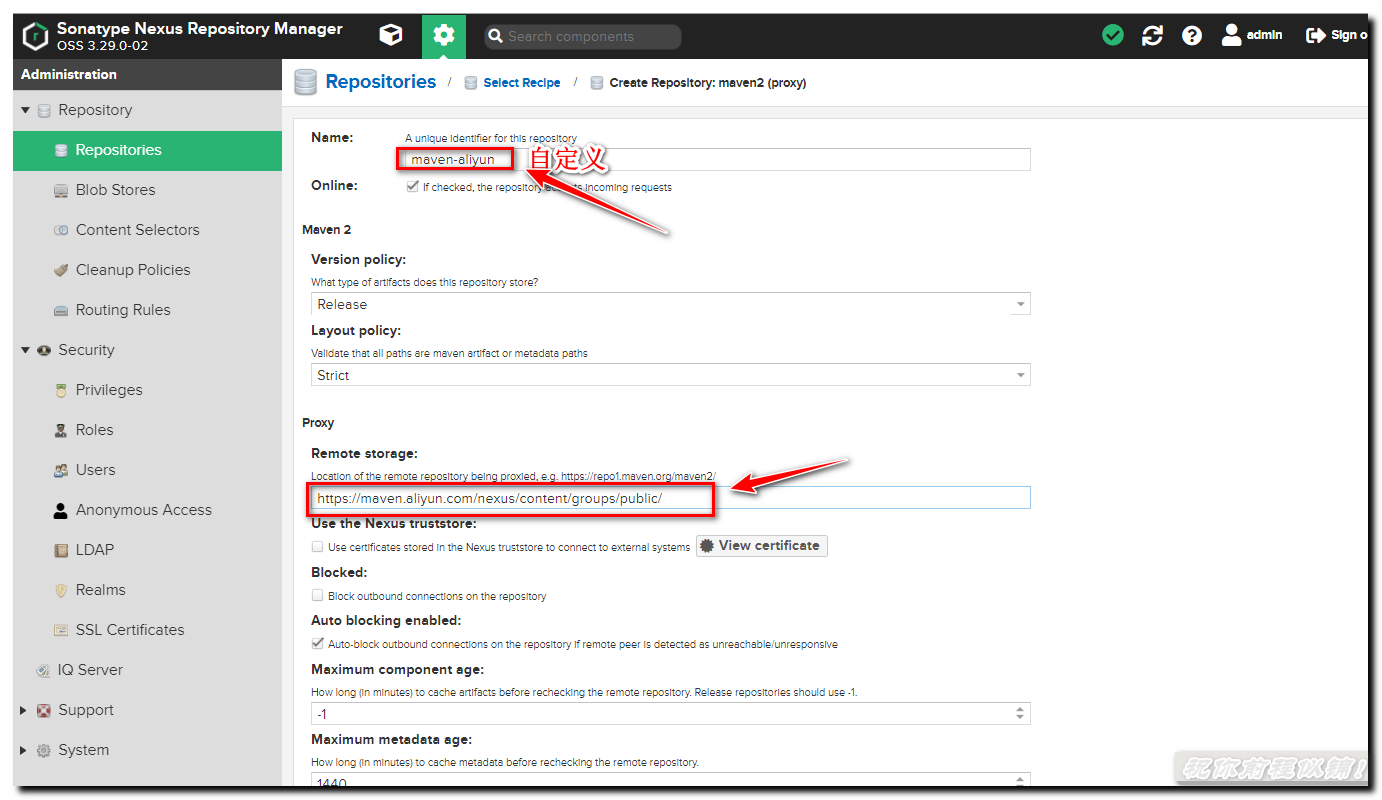Viewport: 1382px width, 800px height.
Task: Click the Remote storage URL field
Action: tap(670, 498)
